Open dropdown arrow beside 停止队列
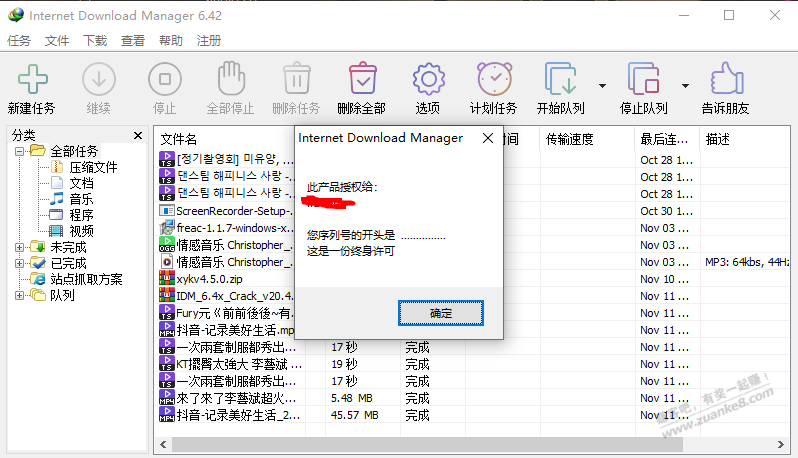798x458 pixels. coord(684,86)
